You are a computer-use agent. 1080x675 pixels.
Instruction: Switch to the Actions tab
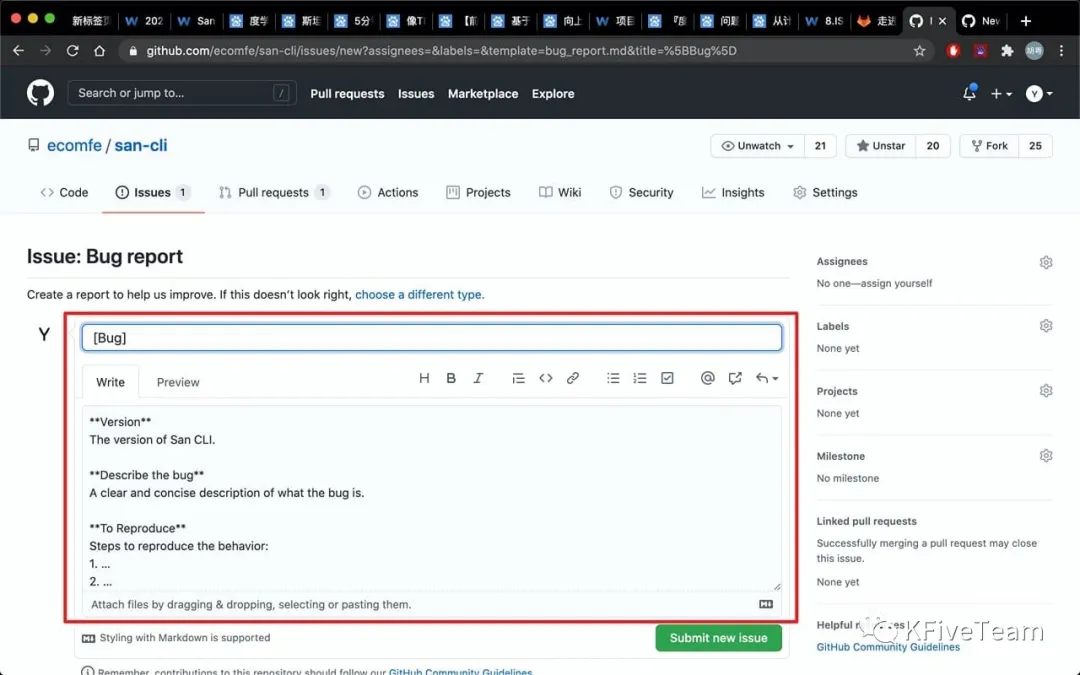388,193
